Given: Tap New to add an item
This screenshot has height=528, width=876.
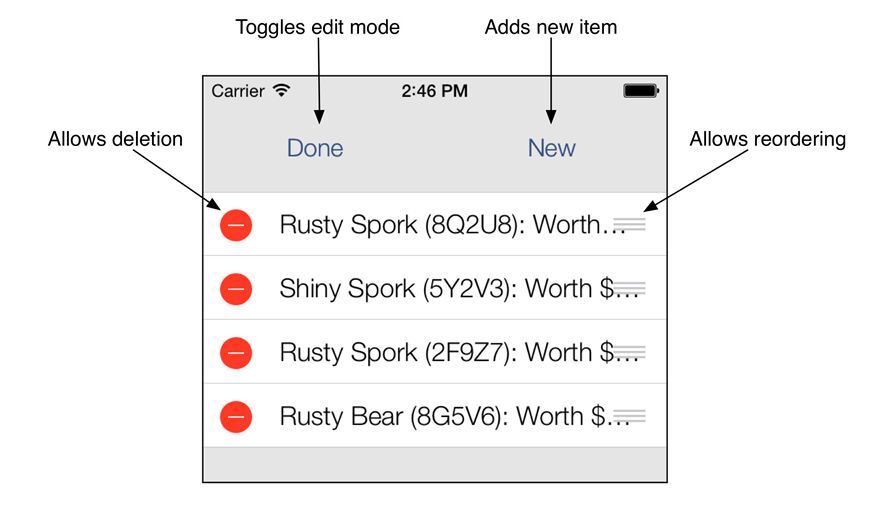Looking at the screenshot, I should click(x=551, y=148).
